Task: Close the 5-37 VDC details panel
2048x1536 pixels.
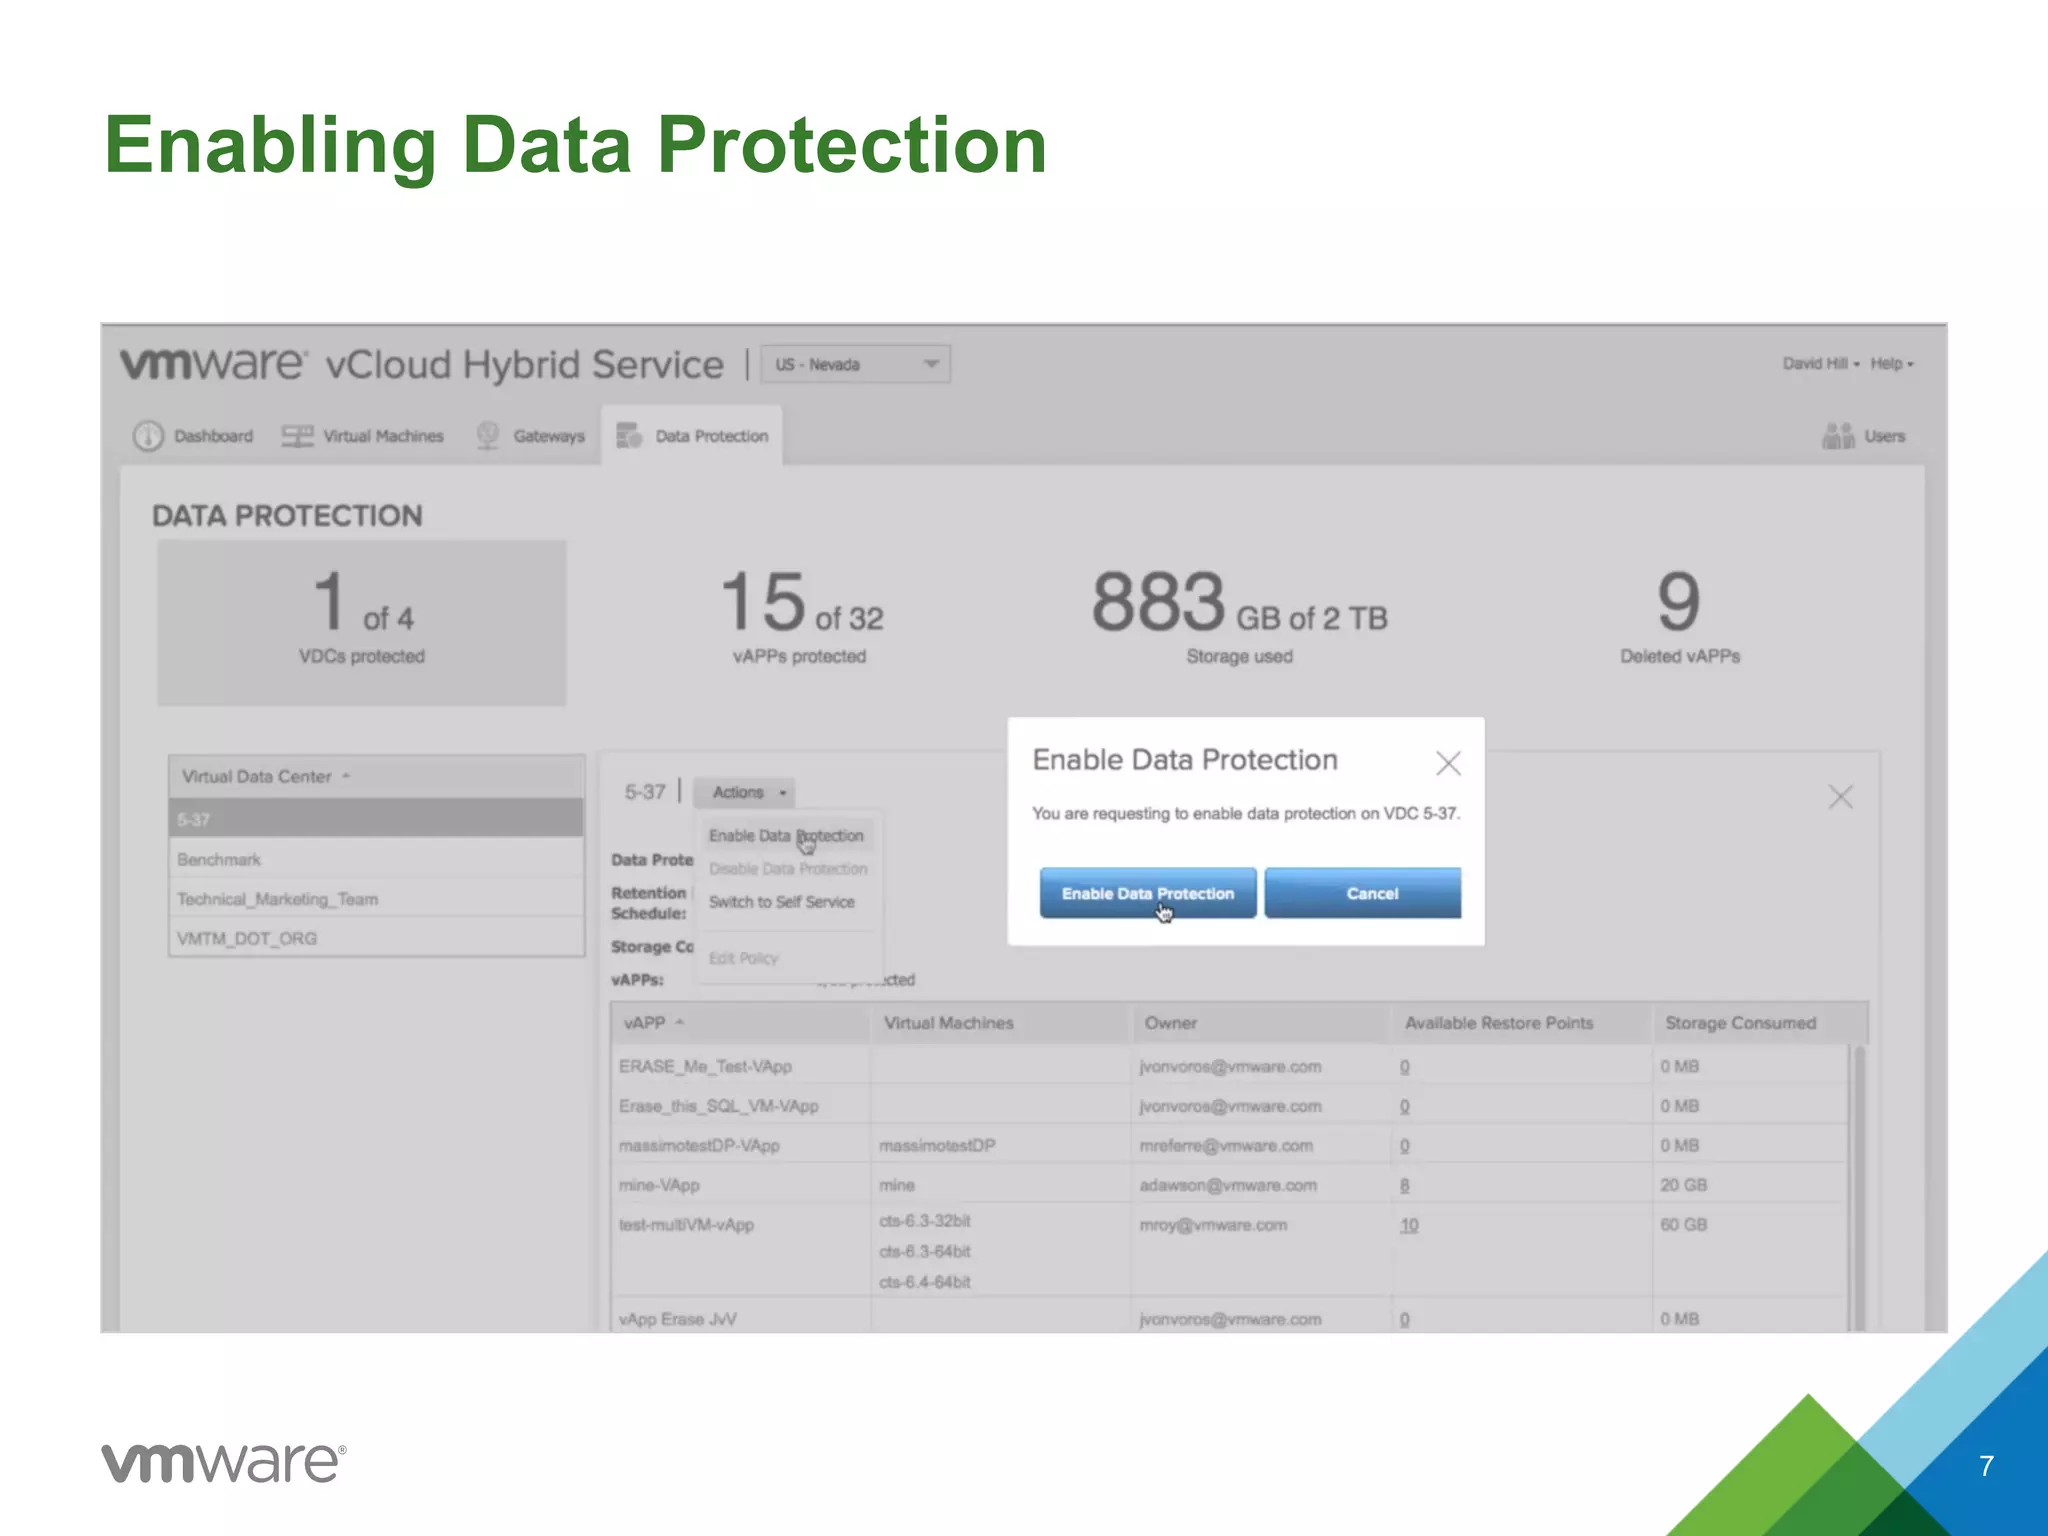Action: 1841,797
